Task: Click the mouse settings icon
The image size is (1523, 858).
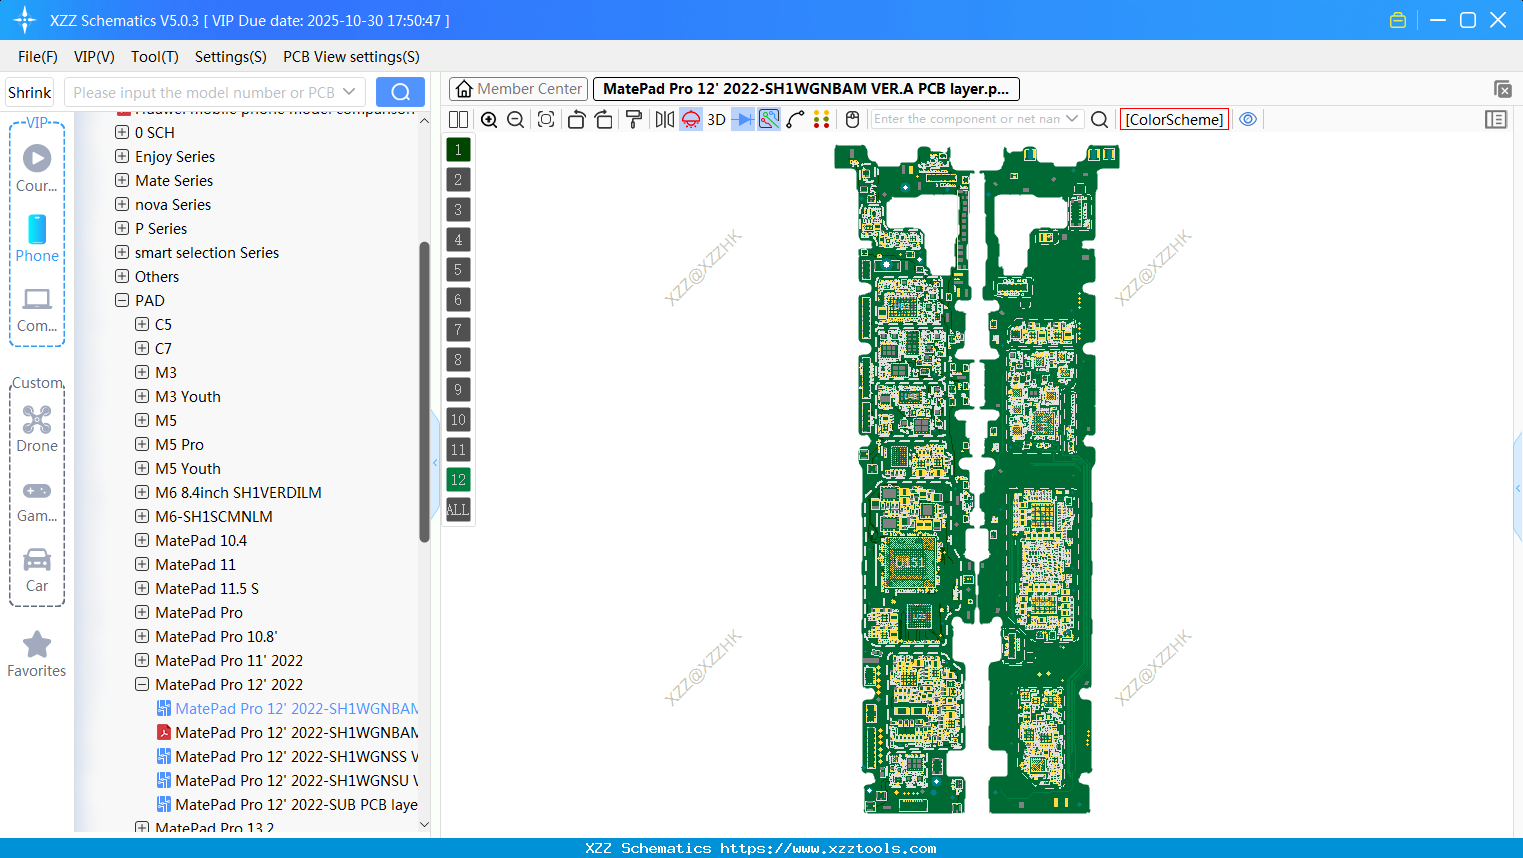Action: (852, 120)
